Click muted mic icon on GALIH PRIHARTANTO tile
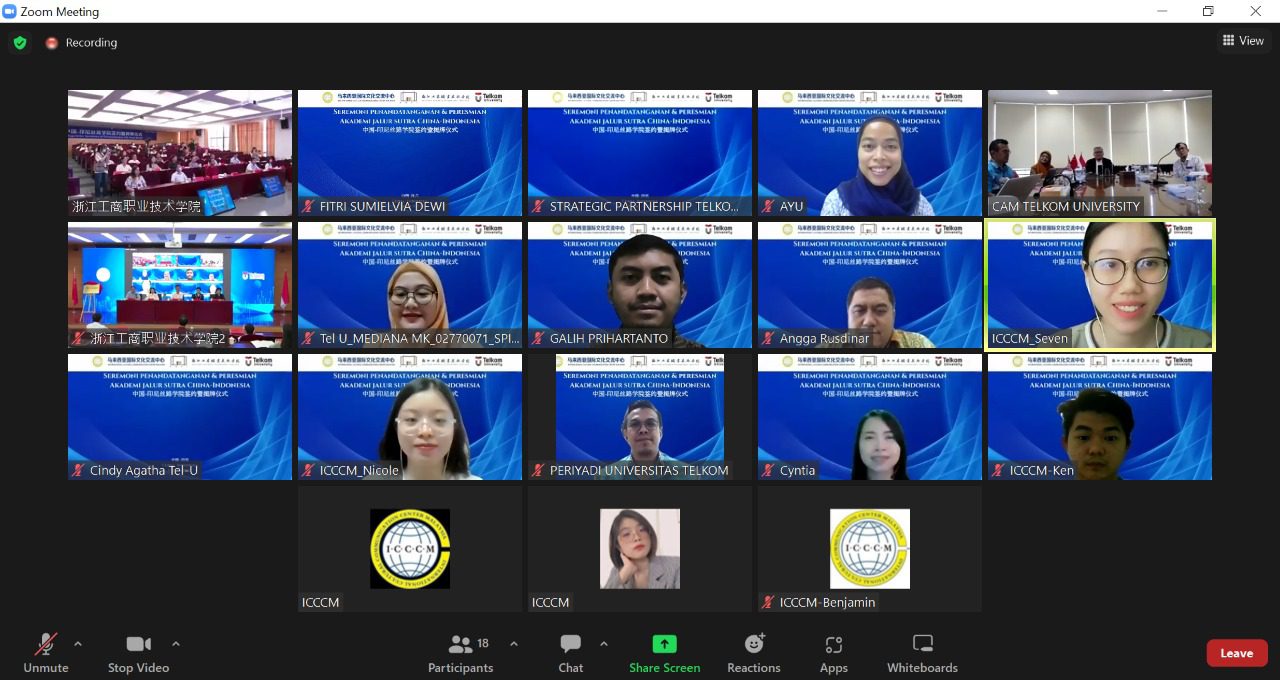1280x680 pixels. click(x=539, y=338)
